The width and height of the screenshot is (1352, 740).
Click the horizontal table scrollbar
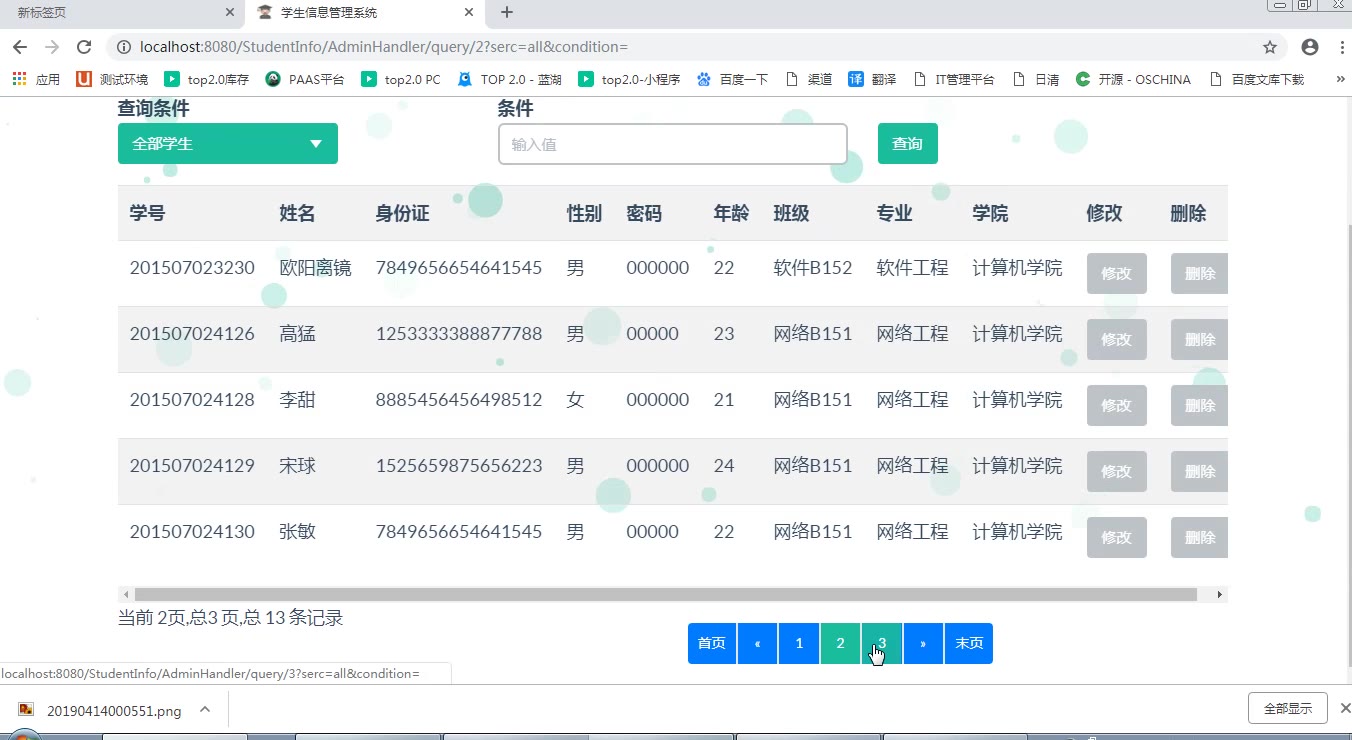point(660,594)
